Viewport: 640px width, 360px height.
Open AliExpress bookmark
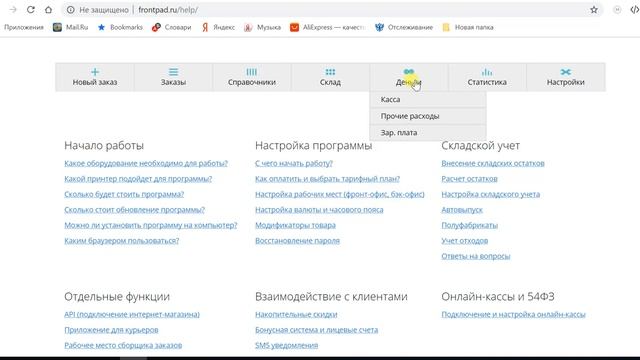328,27
